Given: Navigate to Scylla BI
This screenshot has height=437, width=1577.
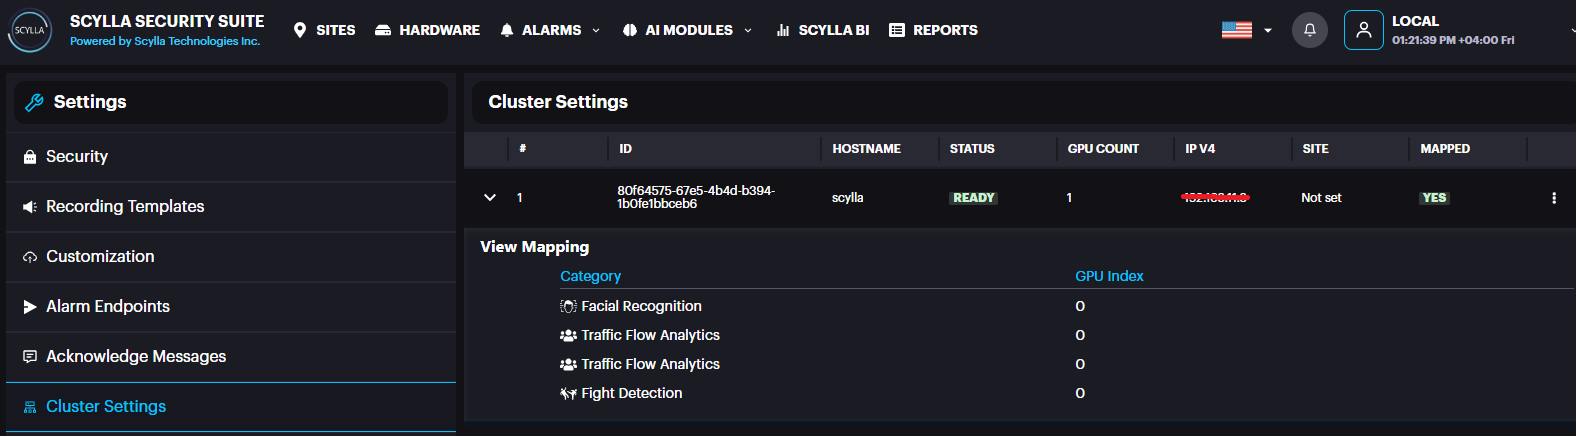Looking at the screenshot, I should 822,30.
